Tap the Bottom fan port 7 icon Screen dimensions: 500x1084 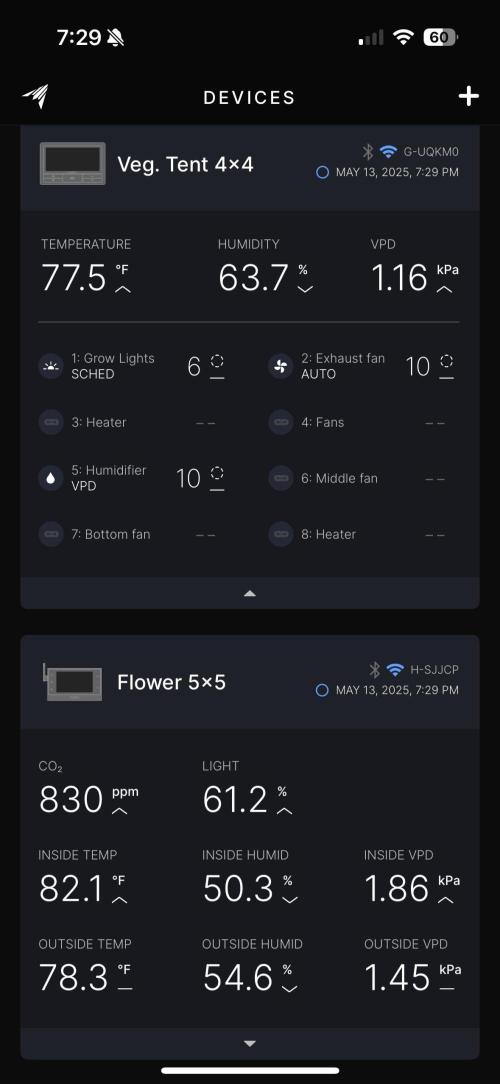tap(51, 534)
